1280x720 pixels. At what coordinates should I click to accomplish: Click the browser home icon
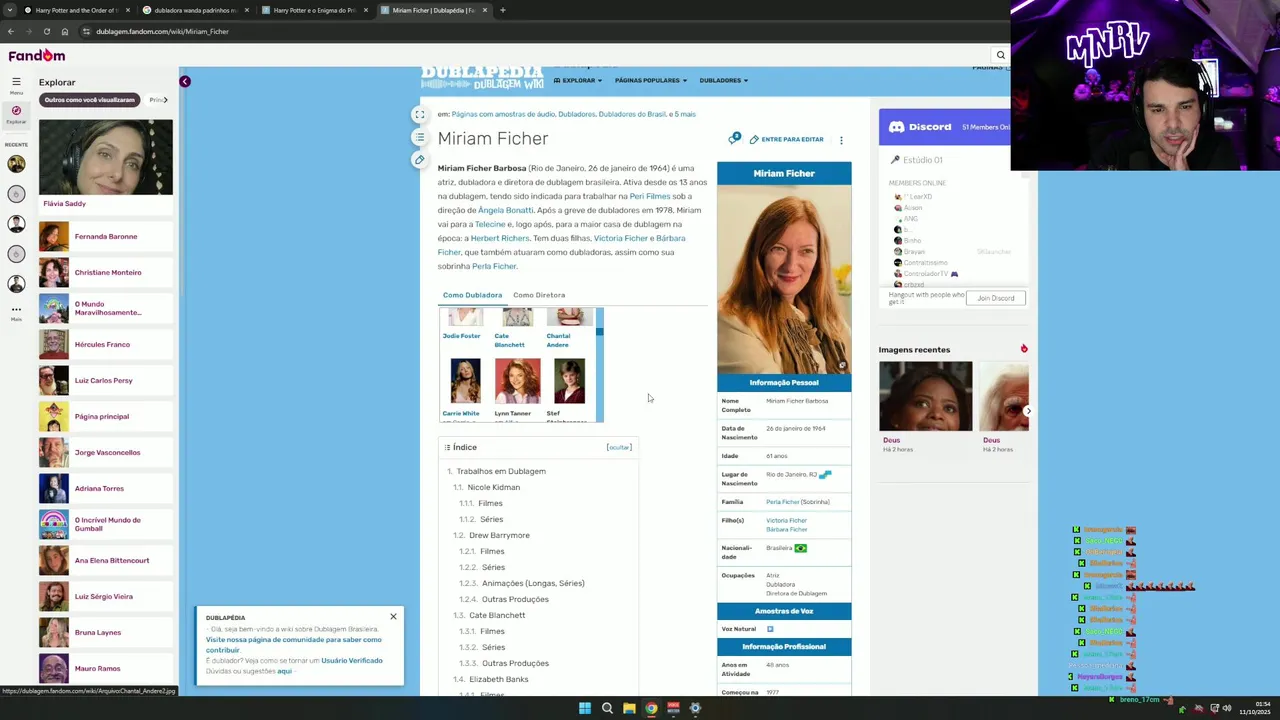pyautogui.click(x=65, y=31)
